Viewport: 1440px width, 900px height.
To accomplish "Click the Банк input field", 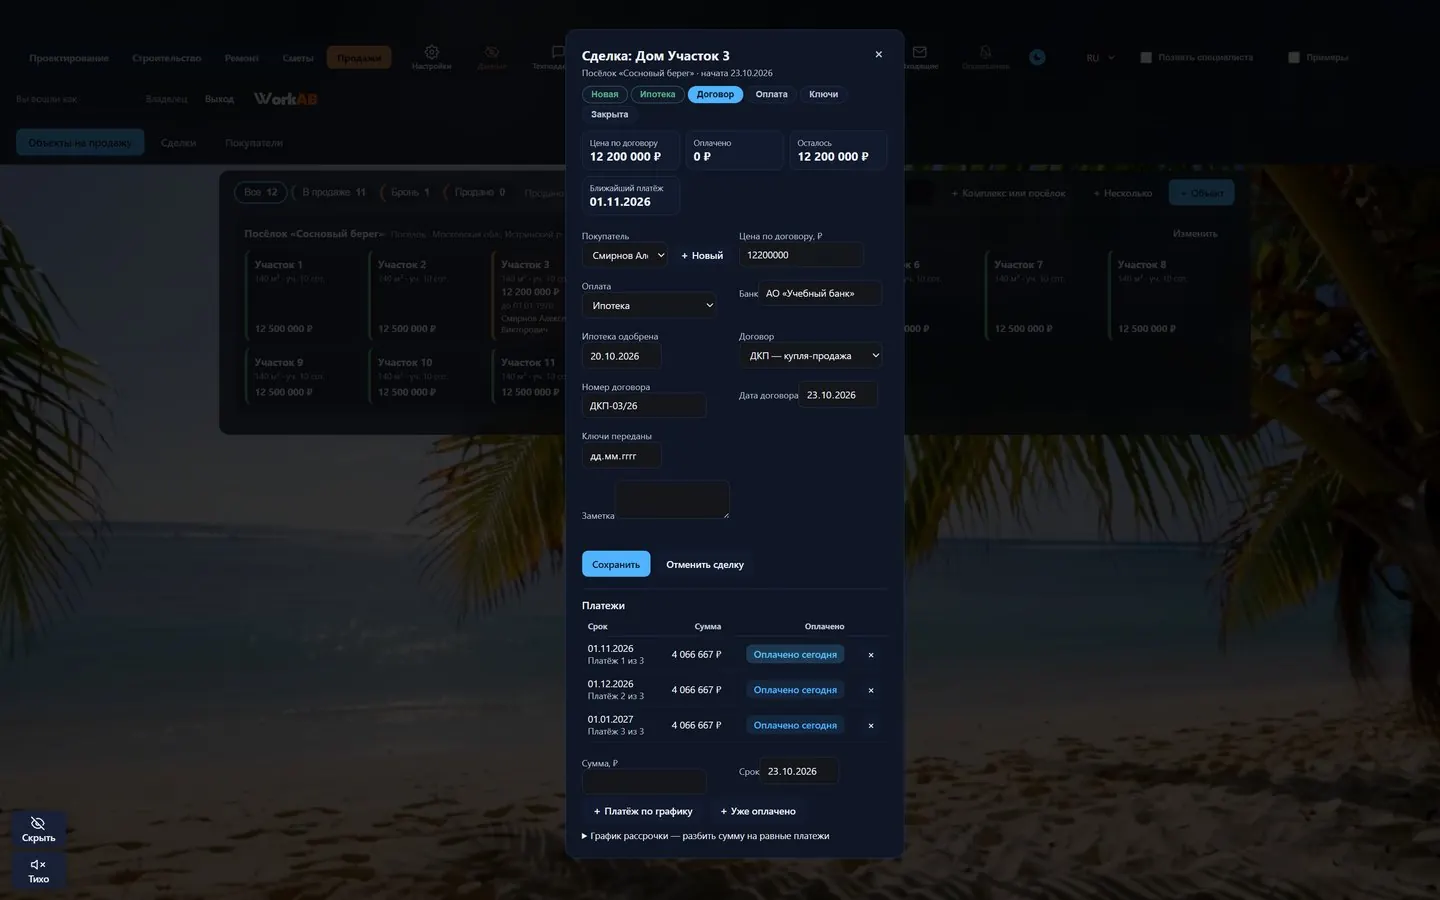I will click(820, 293).
